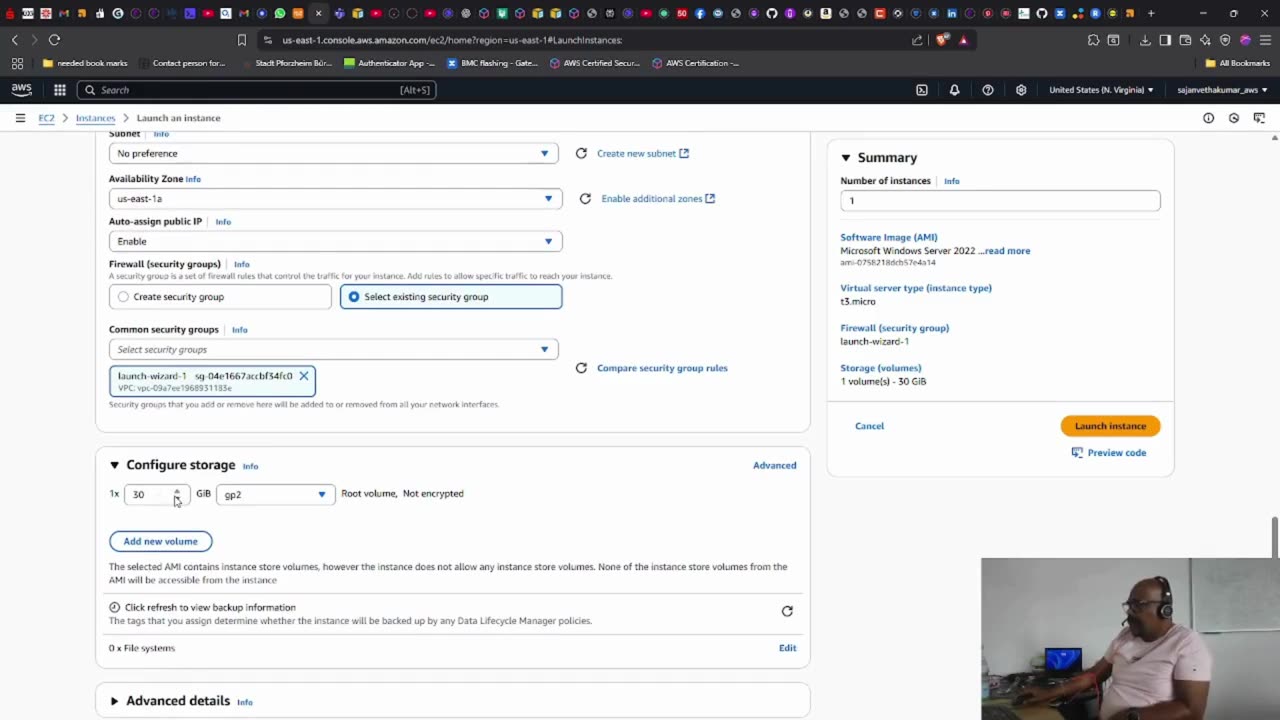Viewport: 1280px width, 720px height.
Task: Open the browser main menu
Action: (1265, 40)
